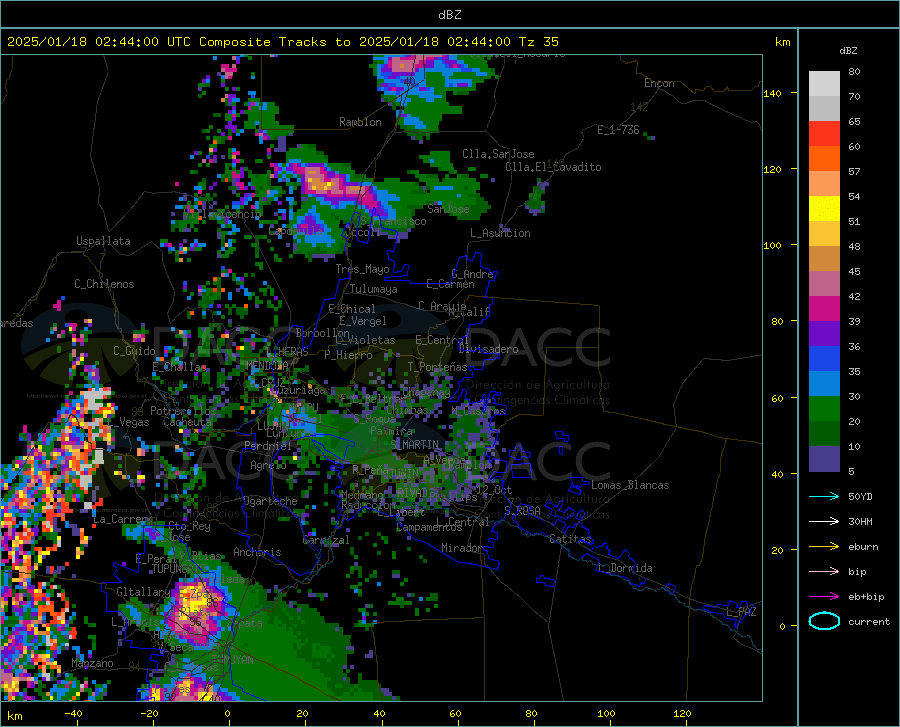Select the dark orange 57-60 dBZ band
This screenshot has width=900, height=727.
[824, 159]
